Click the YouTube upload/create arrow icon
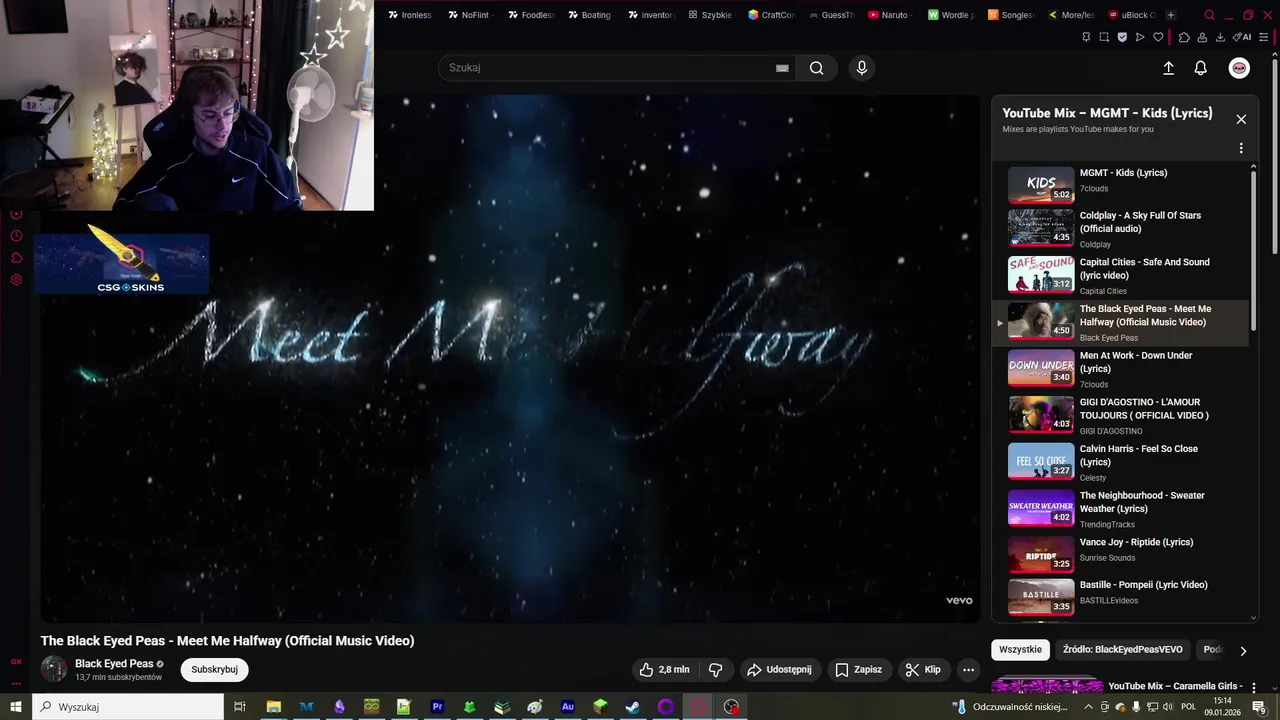The width and height of the screenshot is (1280, 720). pos(1168,68)
